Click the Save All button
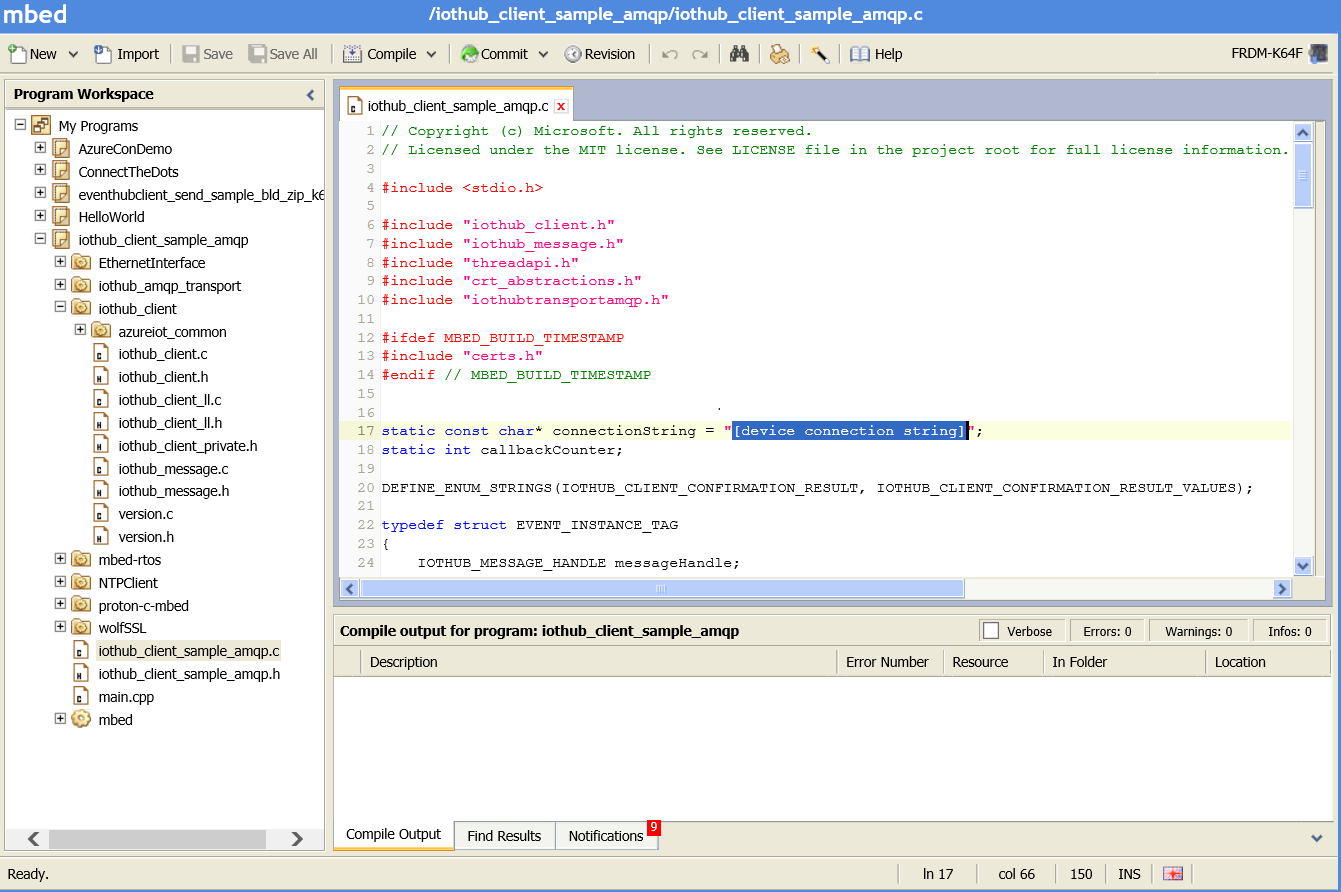Image resolution: width=1341 pixels, height=892 pixels. [x=283, y=54]
